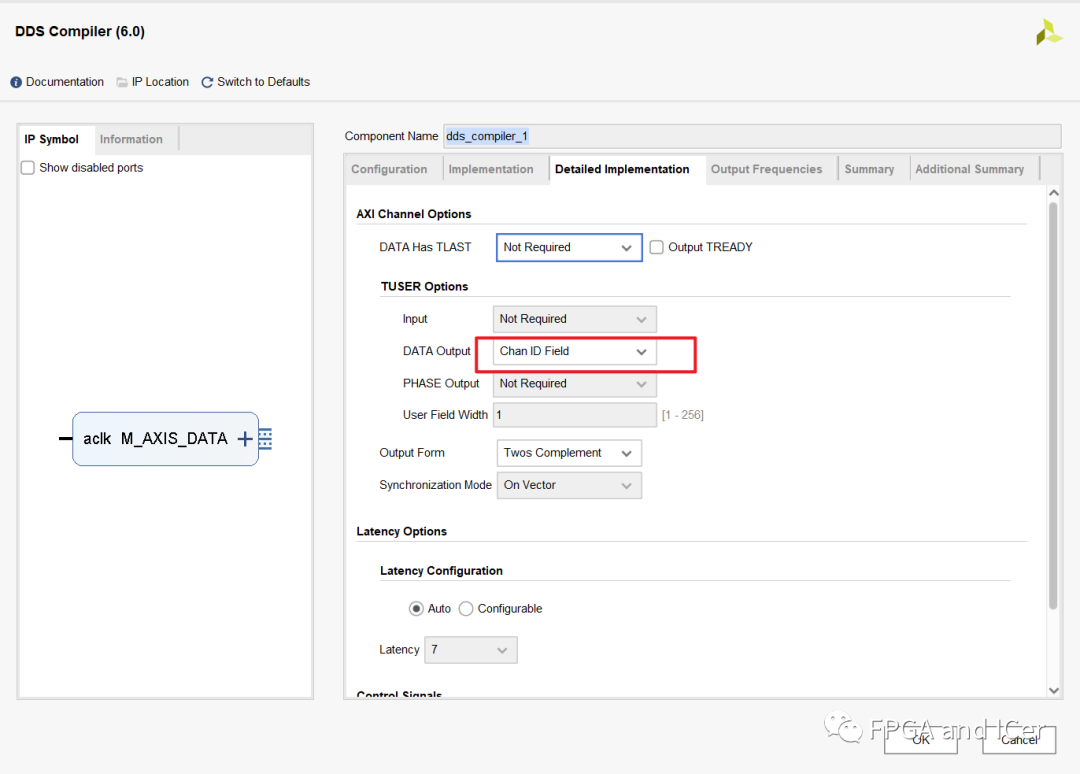Click the TUSER Options heading
Screen dimensions: 1080x774
[424, 286]
